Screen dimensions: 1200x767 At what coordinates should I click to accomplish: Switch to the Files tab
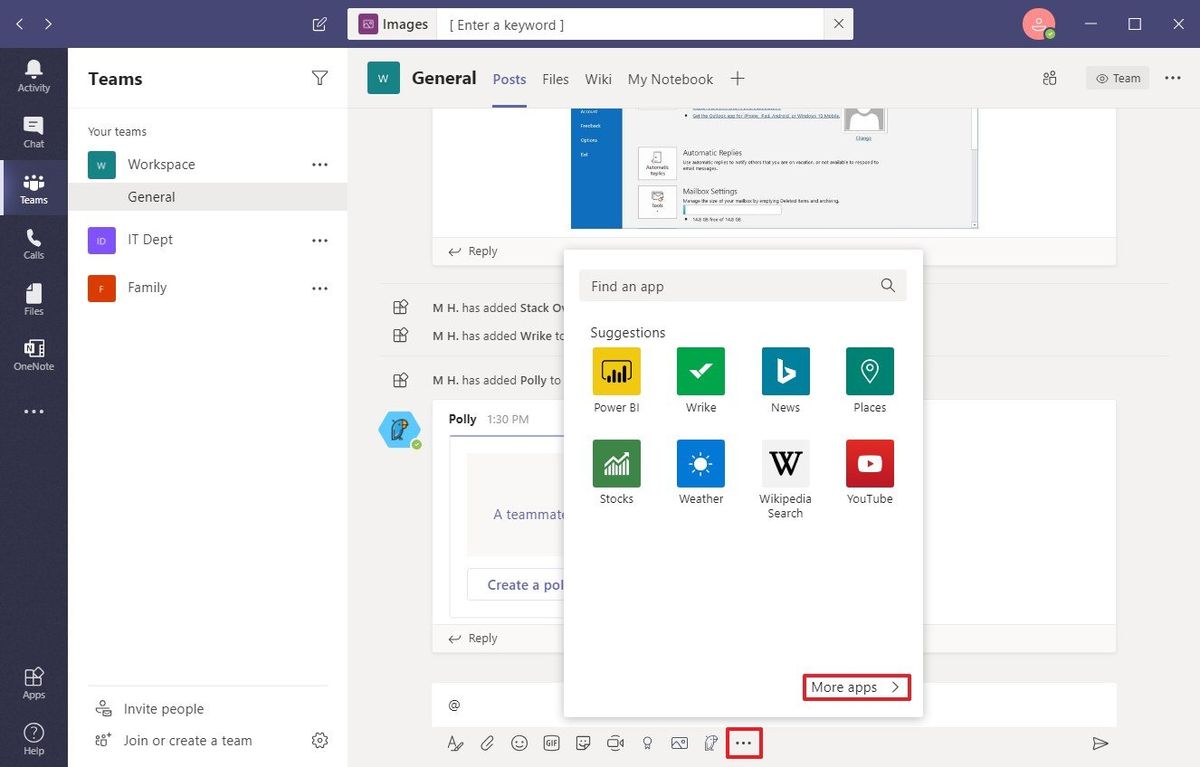coord(555,79)
